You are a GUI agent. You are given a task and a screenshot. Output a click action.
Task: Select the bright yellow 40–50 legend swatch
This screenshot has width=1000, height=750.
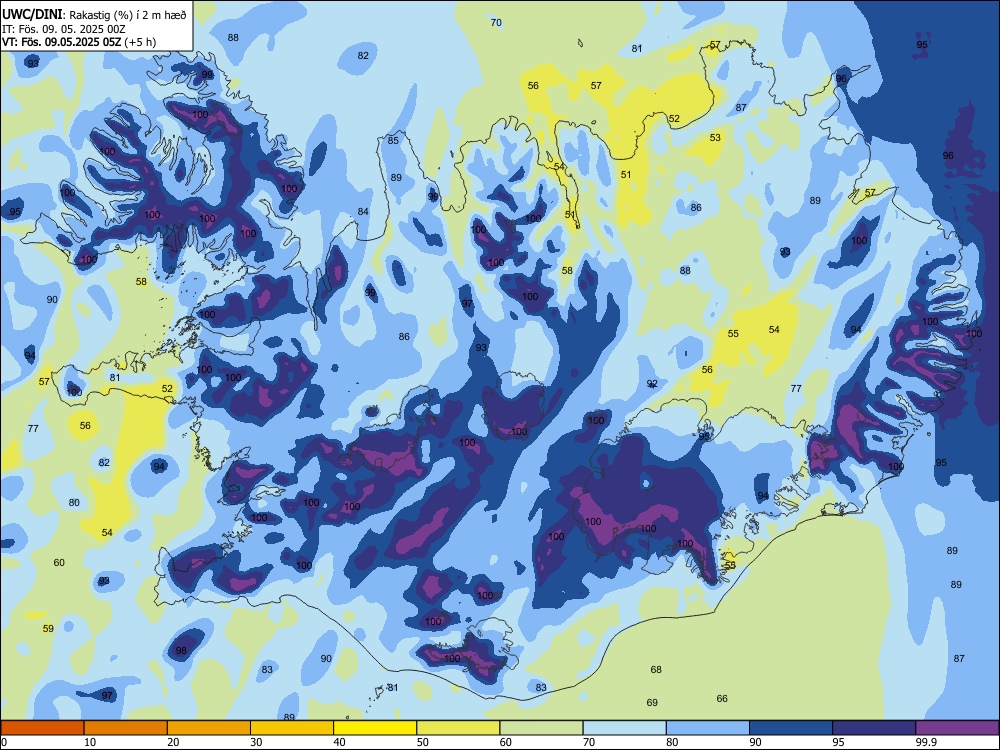(x=375, y=728)
